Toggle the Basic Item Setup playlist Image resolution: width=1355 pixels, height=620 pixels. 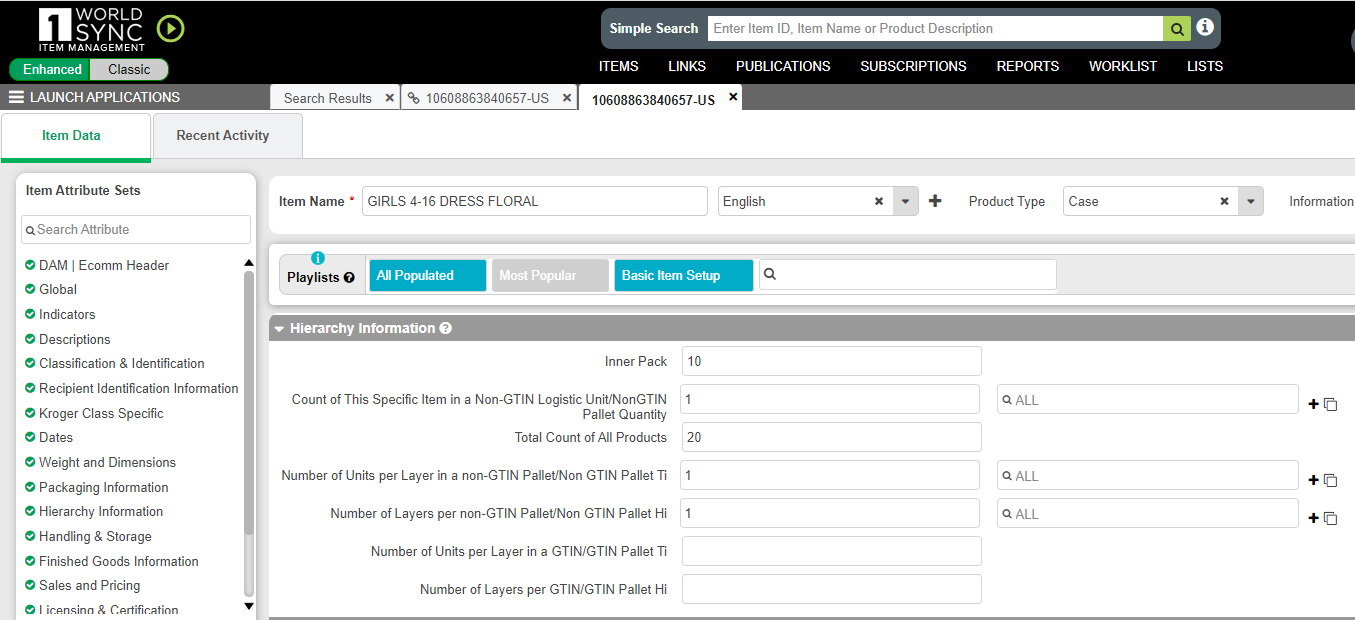click(683, 276)
